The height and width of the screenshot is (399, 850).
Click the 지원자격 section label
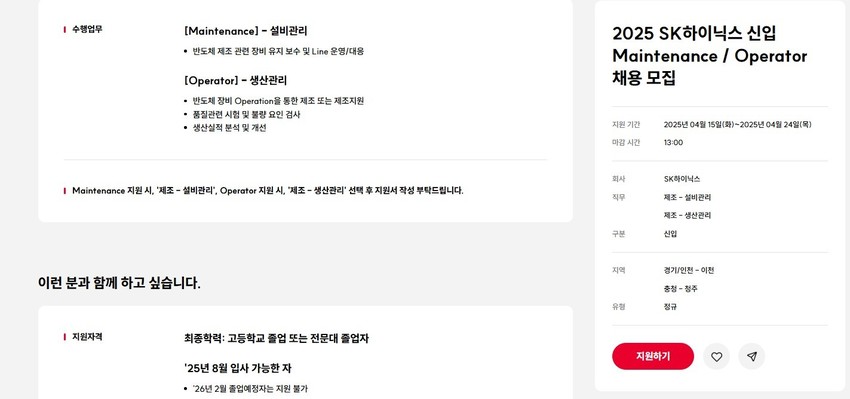(87, 337)
